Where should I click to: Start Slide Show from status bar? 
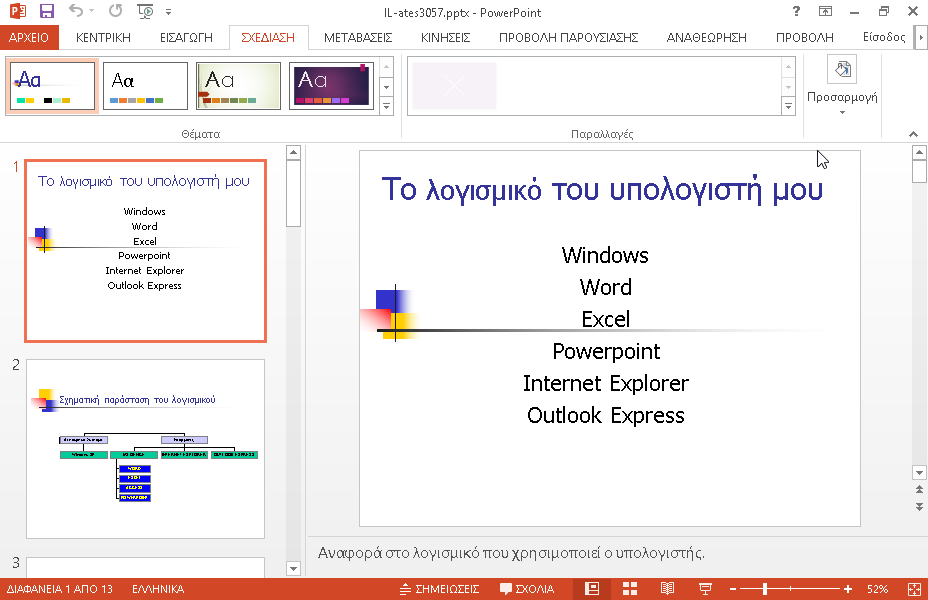point(705,589)
